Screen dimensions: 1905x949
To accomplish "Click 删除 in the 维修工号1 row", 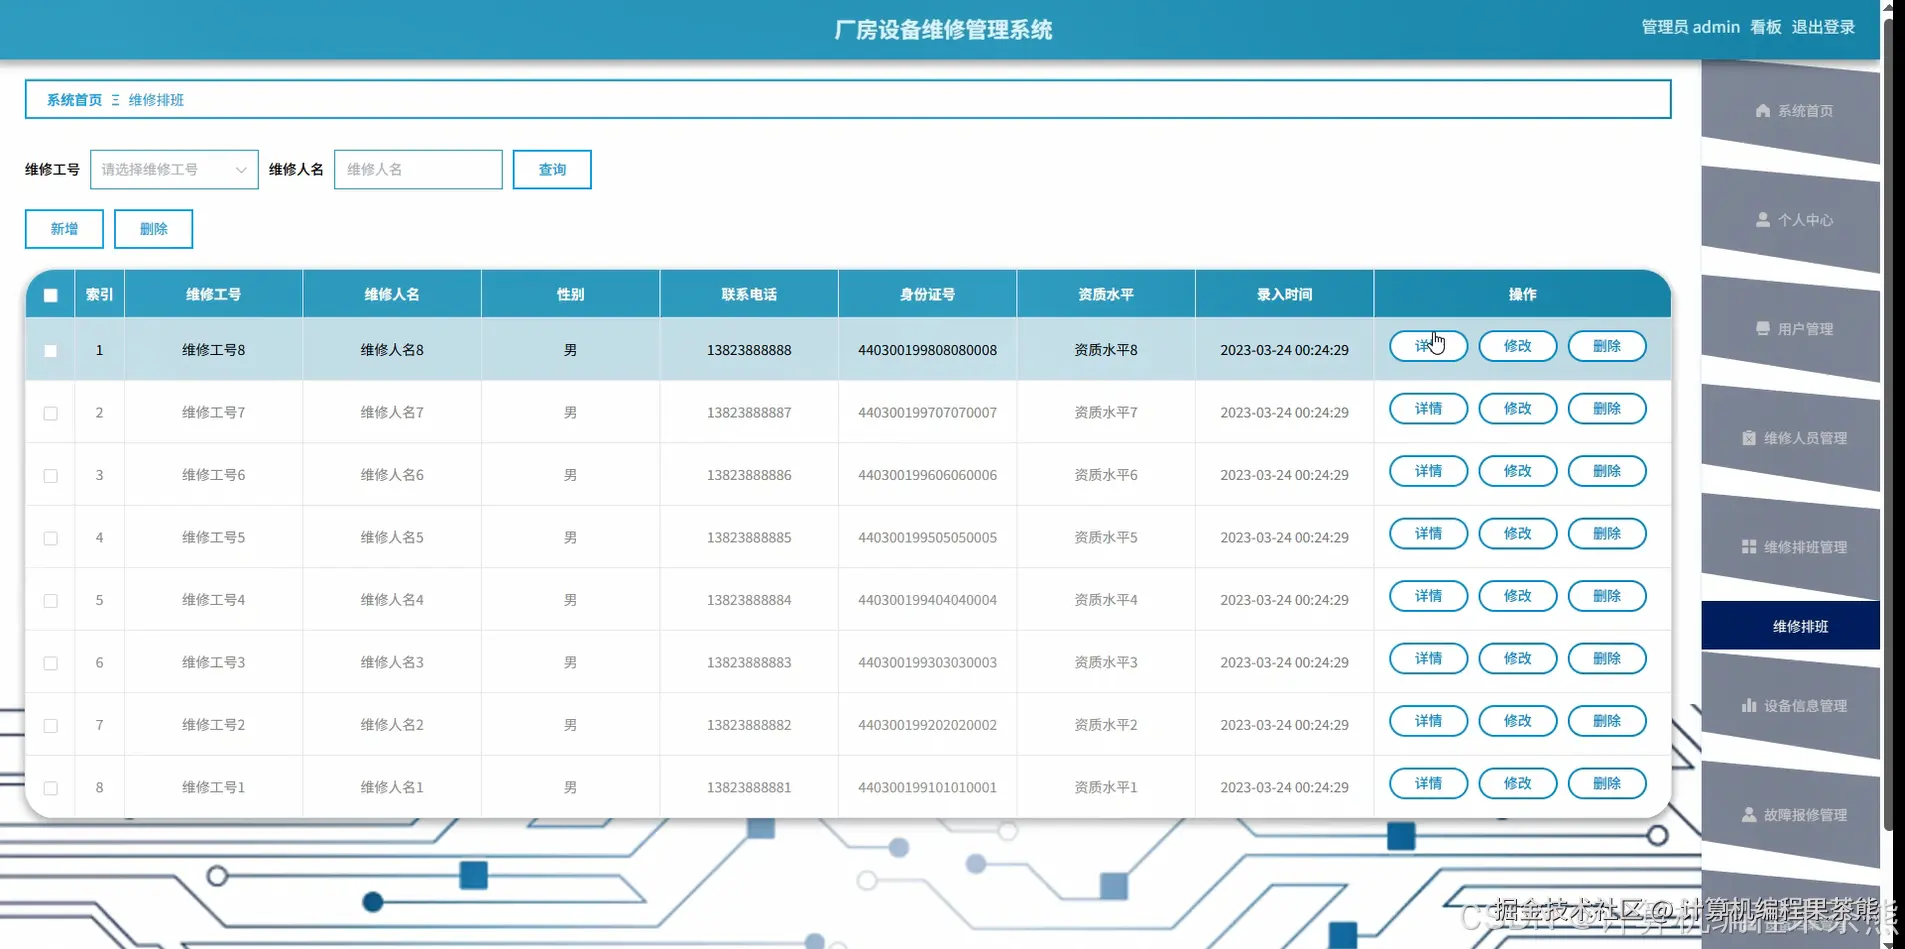I will pyautogui.click(x=1606, y=784).
